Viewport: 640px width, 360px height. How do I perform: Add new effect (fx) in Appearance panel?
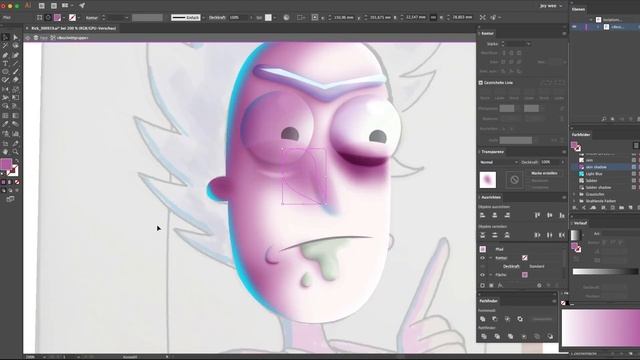(x=500, y=285)
